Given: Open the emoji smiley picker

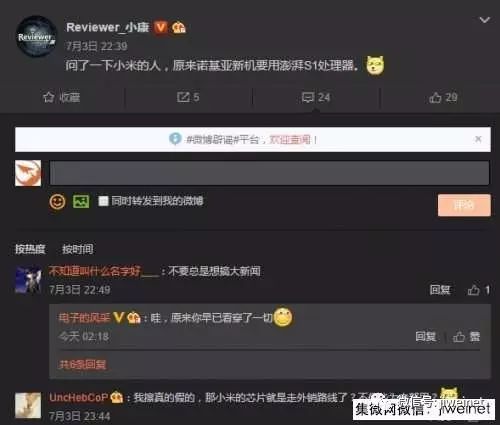Looking at the screenshot, I should (57, 201).
